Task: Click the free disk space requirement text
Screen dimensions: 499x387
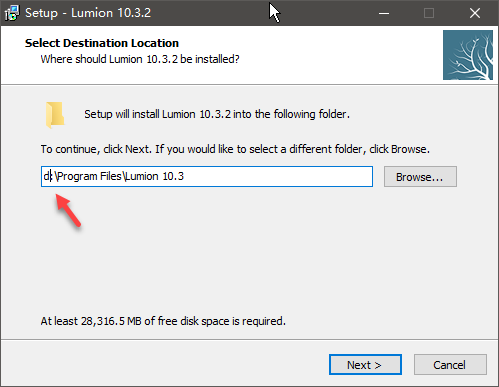Action: coord(163,321)
